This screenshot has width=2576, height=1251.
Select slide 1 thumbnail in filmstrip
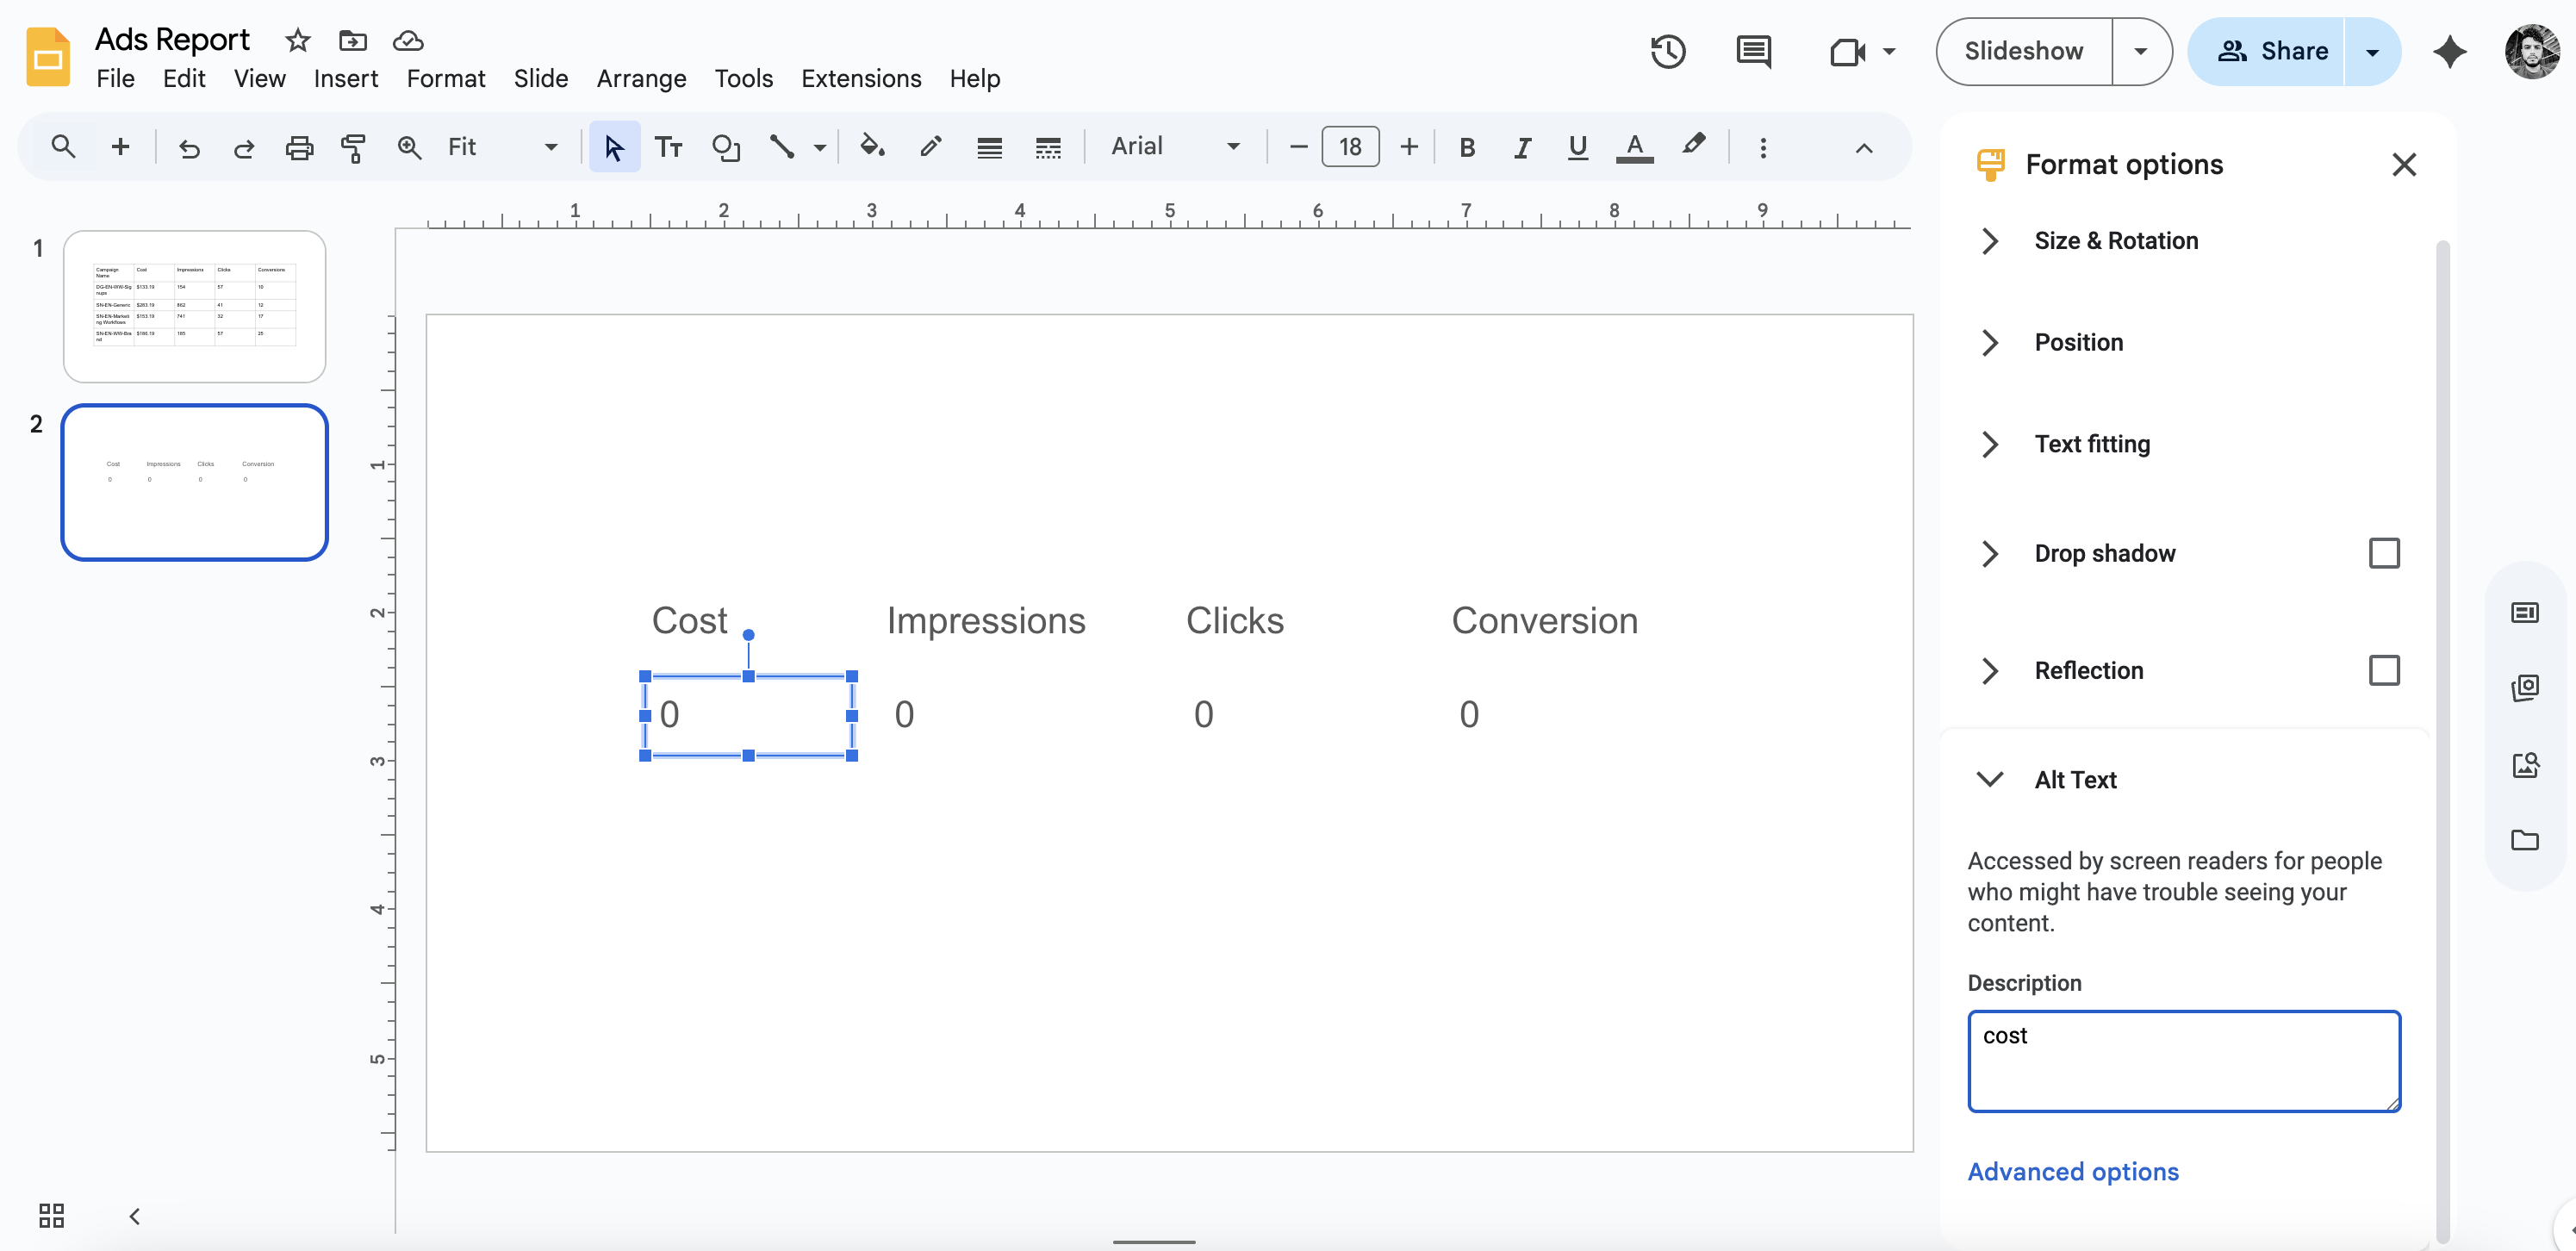tap(195, 306)
